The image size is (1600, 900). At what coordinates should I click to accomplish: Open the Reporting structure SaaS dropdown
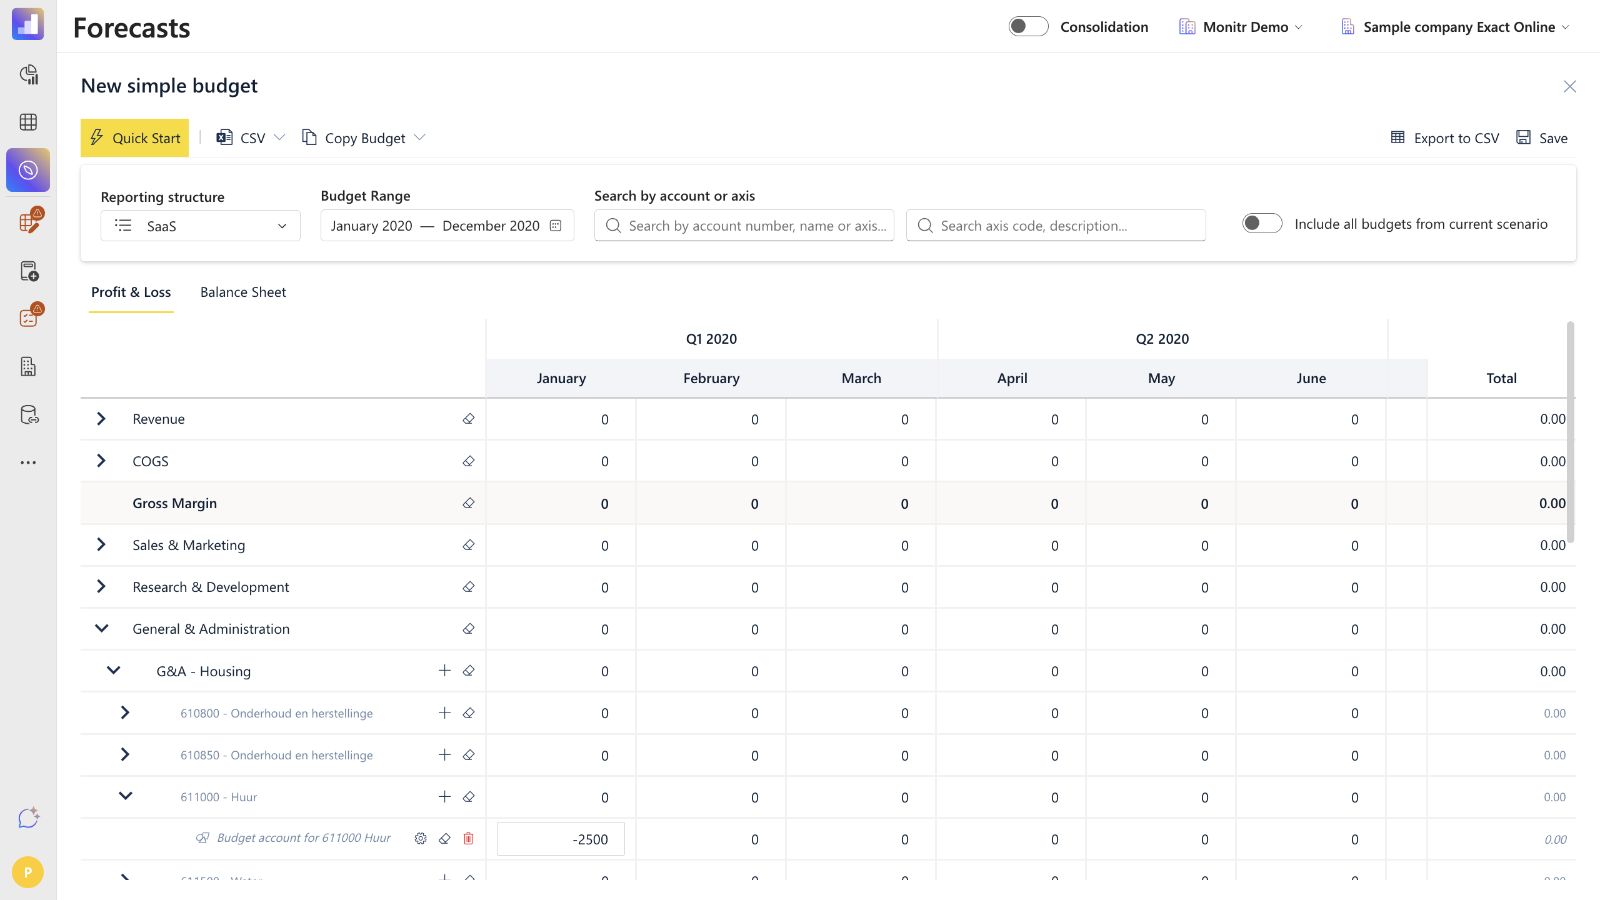[201, 226]
